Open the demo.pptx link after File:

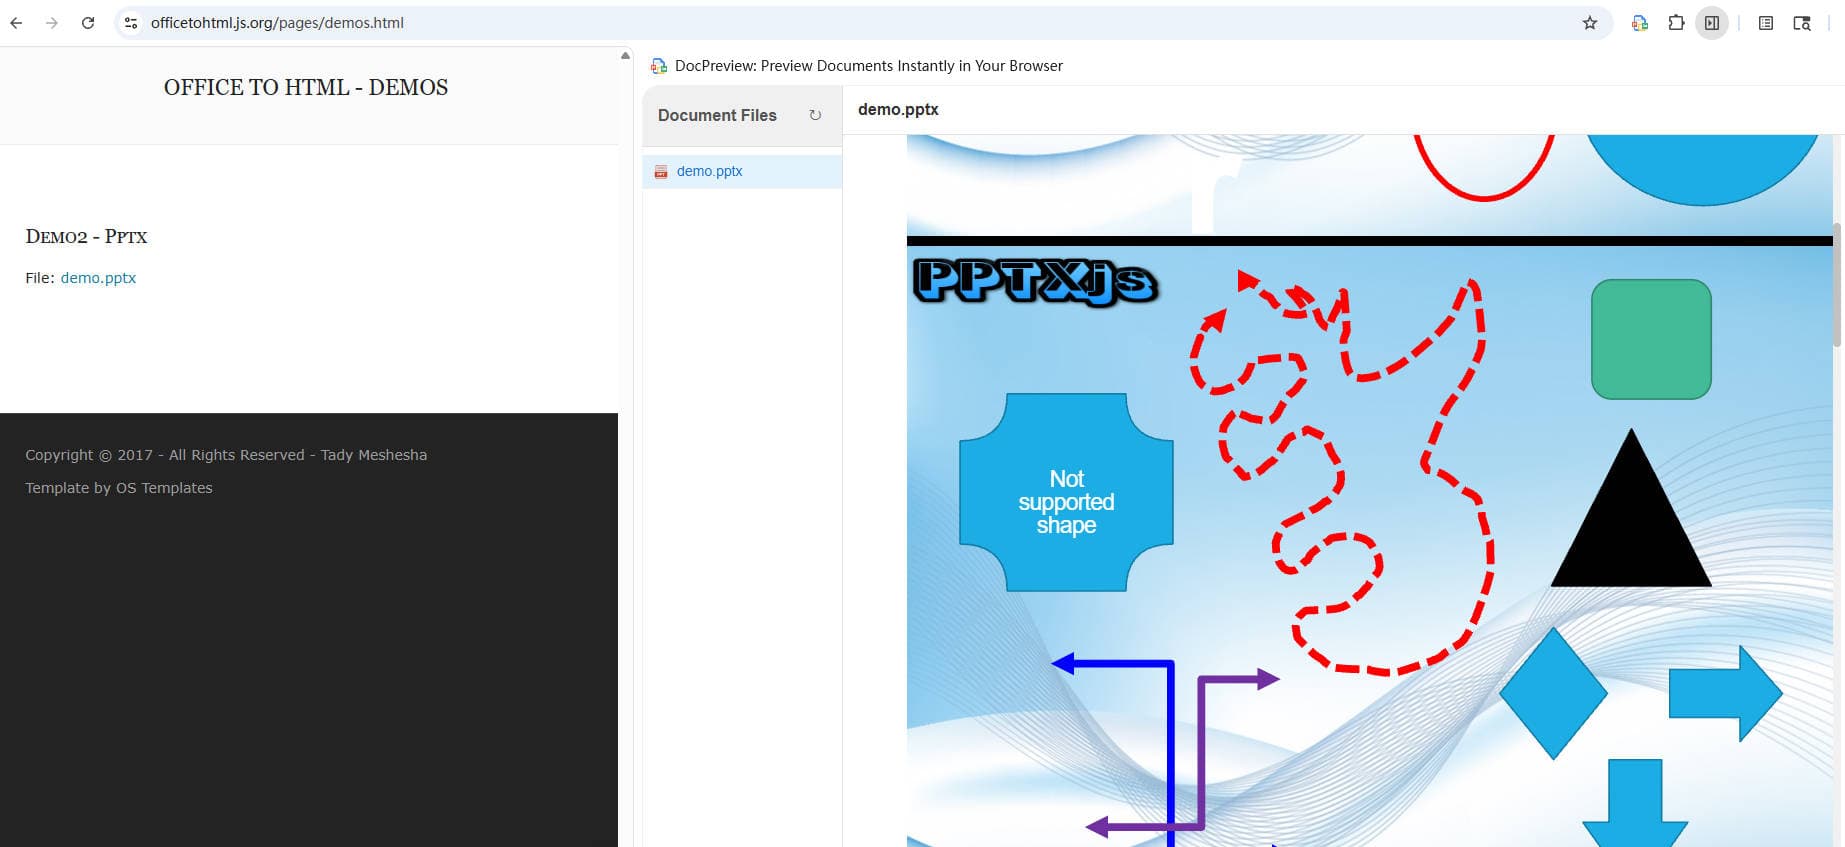98,278
